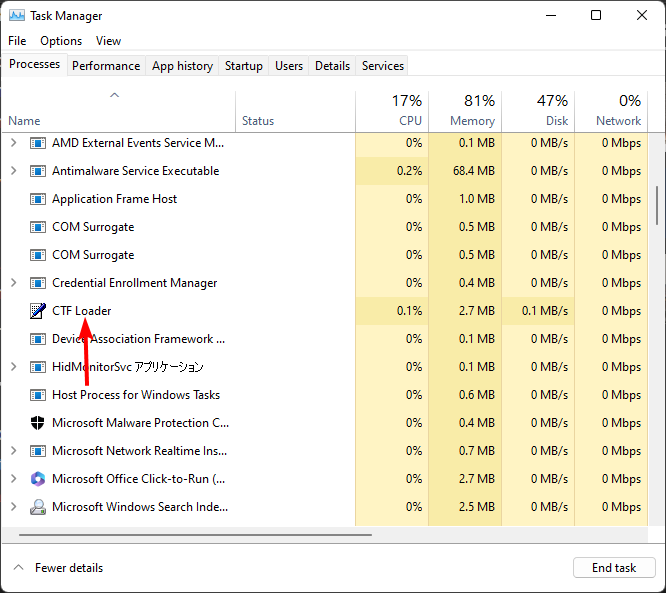This screenshot has height=593, width=666.
Task: Switch to the Startup tab
Action: [243, 66]
